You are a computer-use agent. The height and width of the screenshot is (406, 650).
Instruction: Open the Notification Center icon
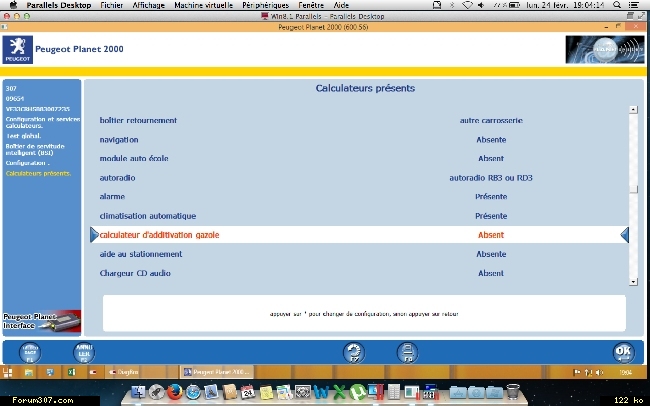pos(633,5)
